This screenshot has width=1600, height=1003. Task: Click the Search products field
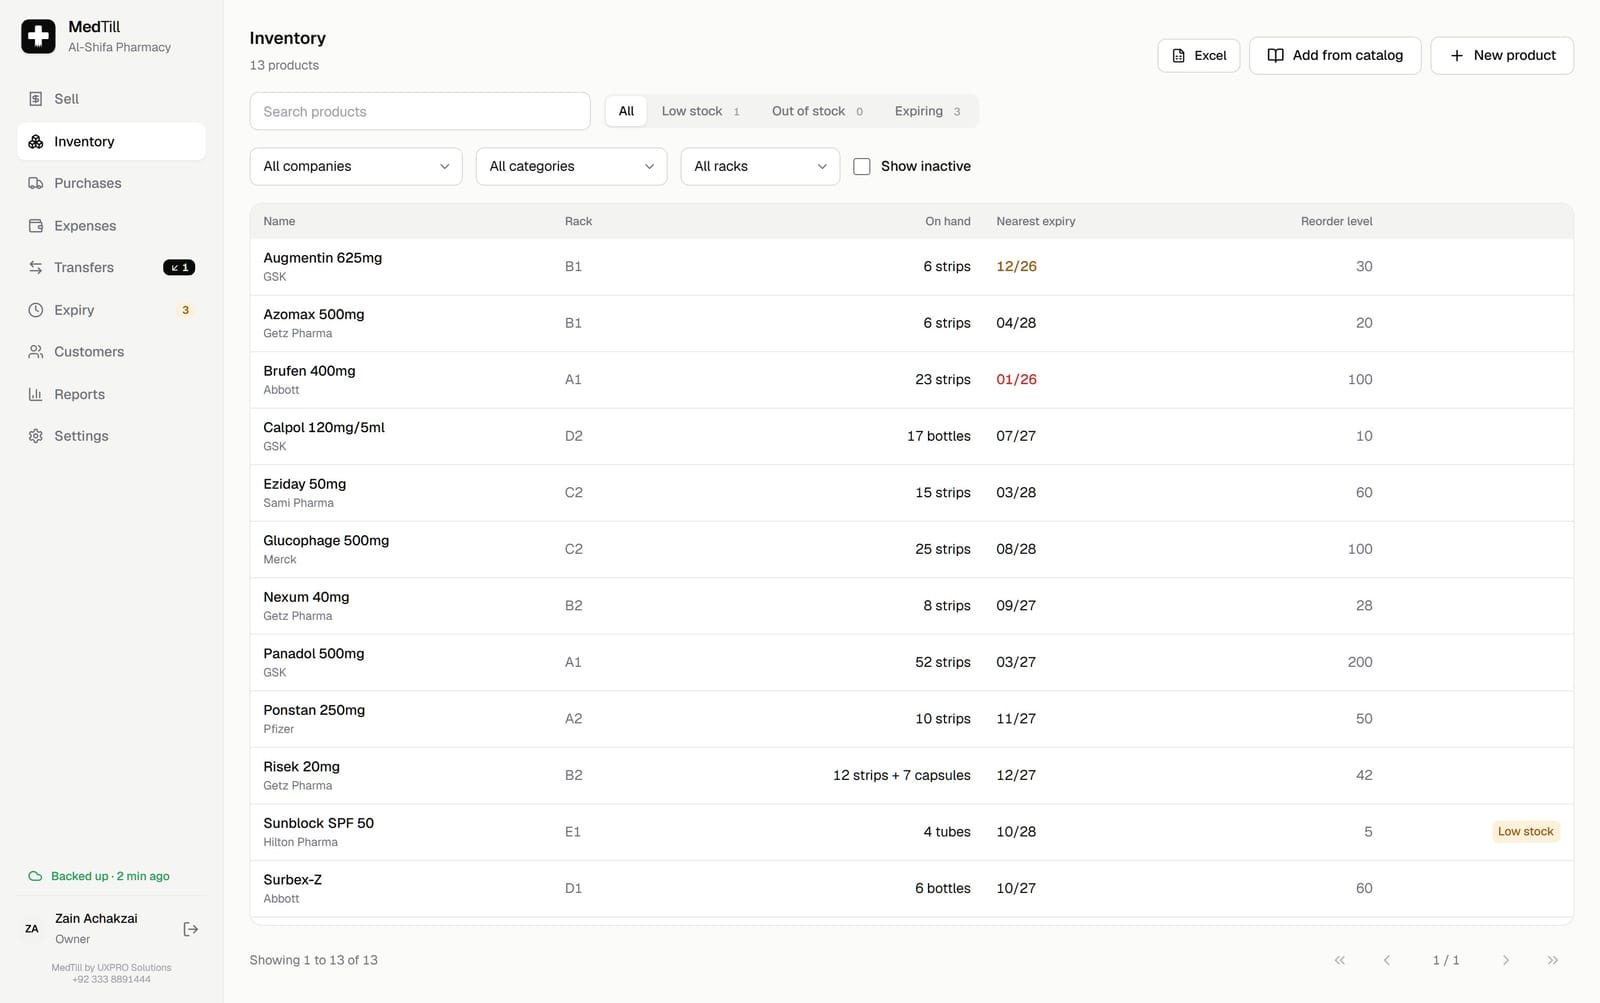pyautogui.click(x=420, y=111)
